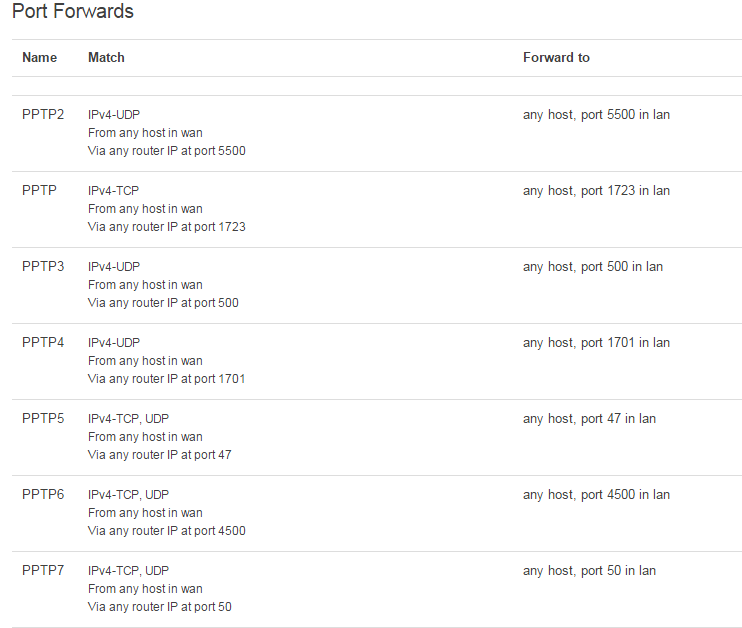Viewport: 742px width, 628px height.
Task: Select the PPTP5 rule name
Action: pos(43,419)
